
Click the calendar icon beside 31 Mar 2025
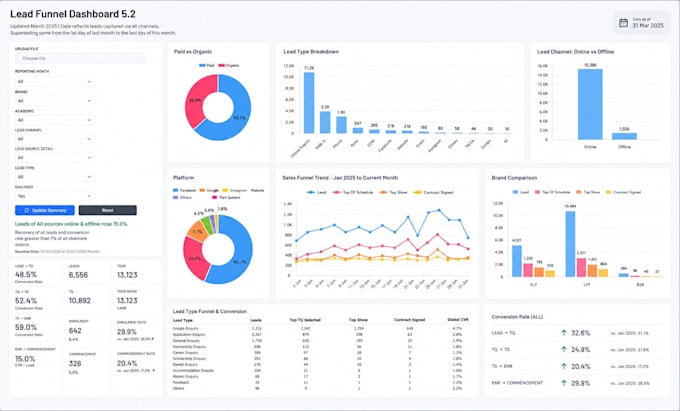(623, 23)
